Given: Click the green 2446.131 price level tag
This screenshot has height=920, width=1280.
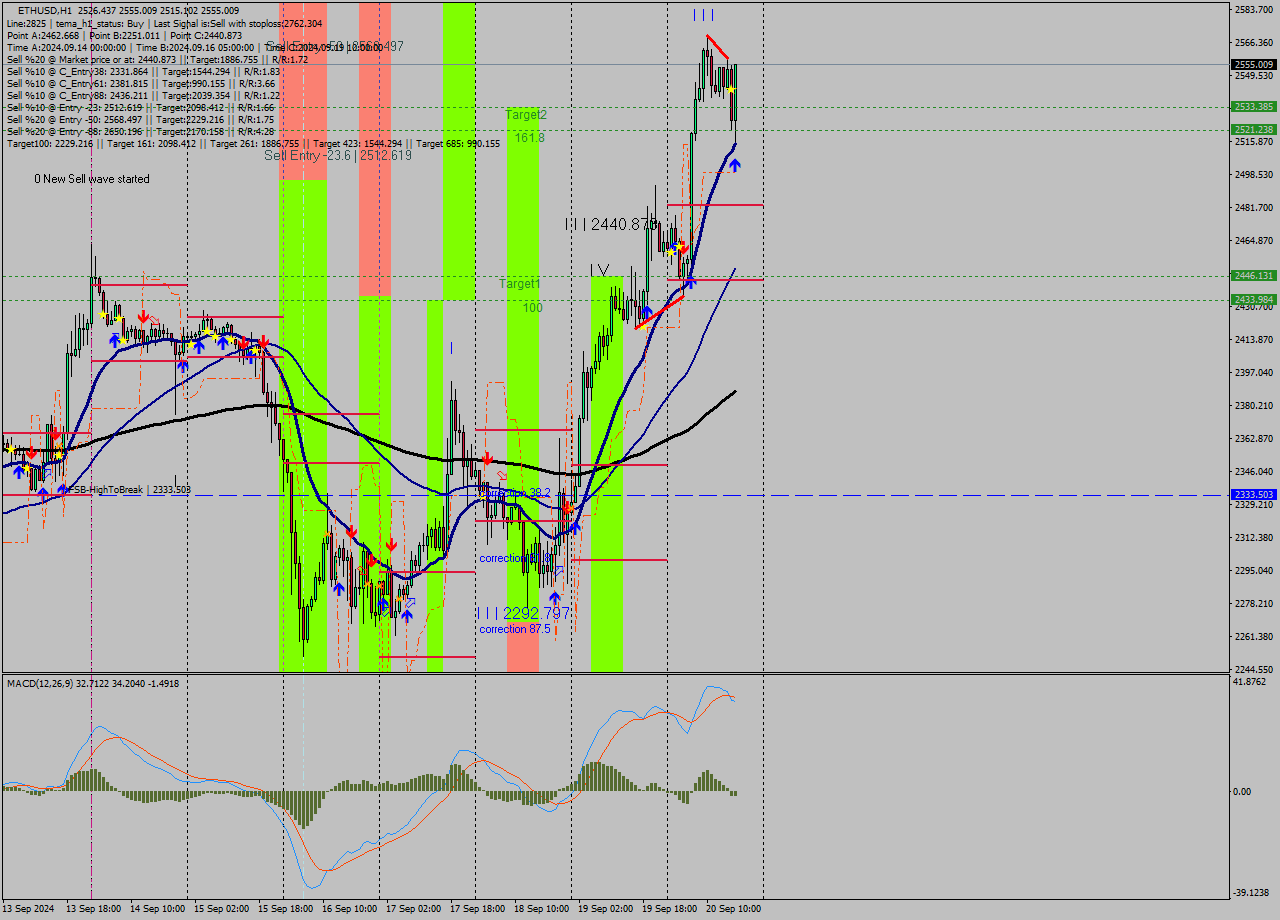Looking at the screenshot, I should coord(1253,275).
